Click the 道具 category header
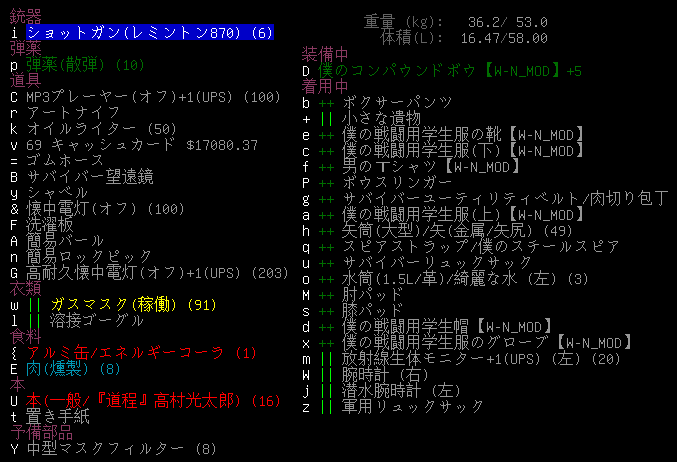This screenshot has width=677, height=462. click(x=25, y=81)
